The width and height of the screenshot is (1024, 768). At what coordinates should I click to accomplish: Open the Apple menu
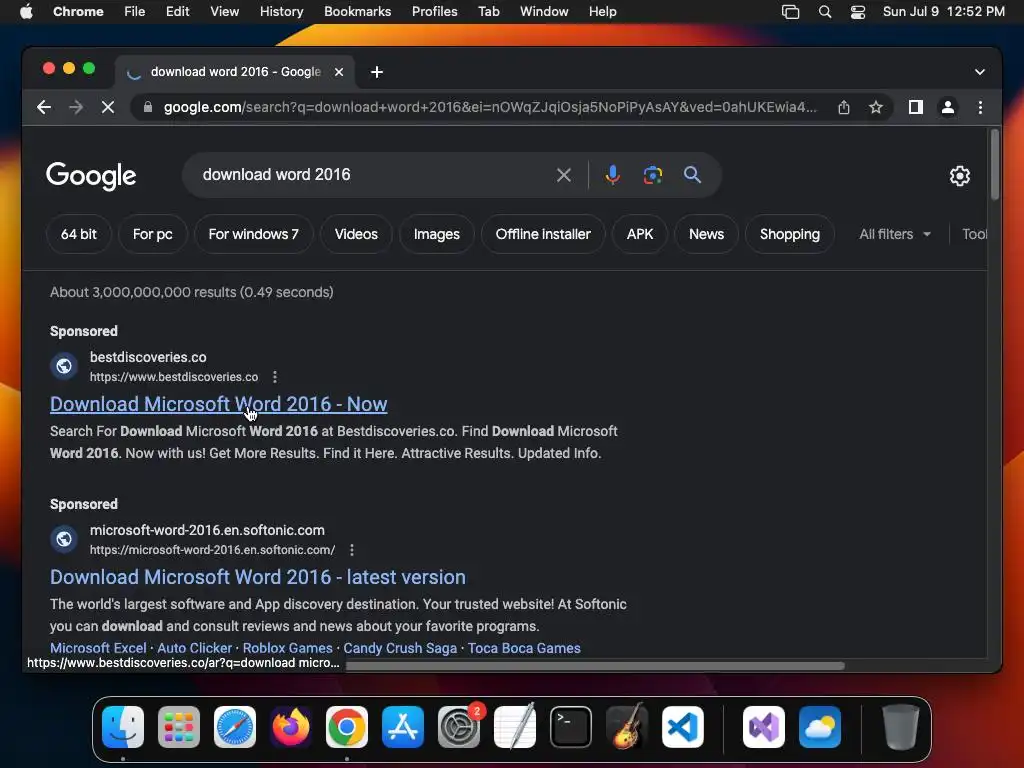coord(26,12)
